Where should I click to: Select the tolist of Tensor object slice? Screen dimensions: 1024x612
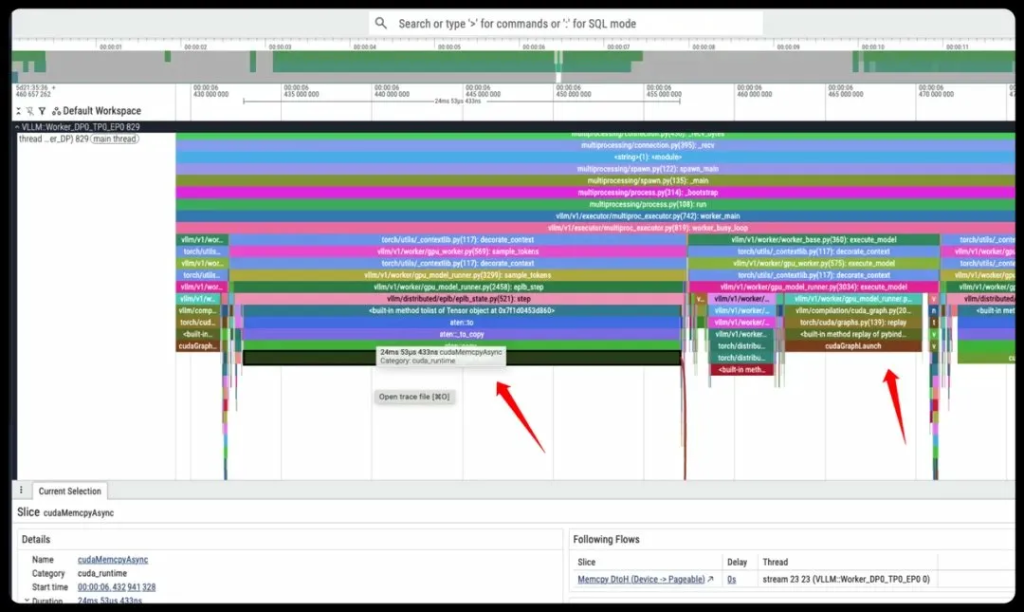[462, 311]
